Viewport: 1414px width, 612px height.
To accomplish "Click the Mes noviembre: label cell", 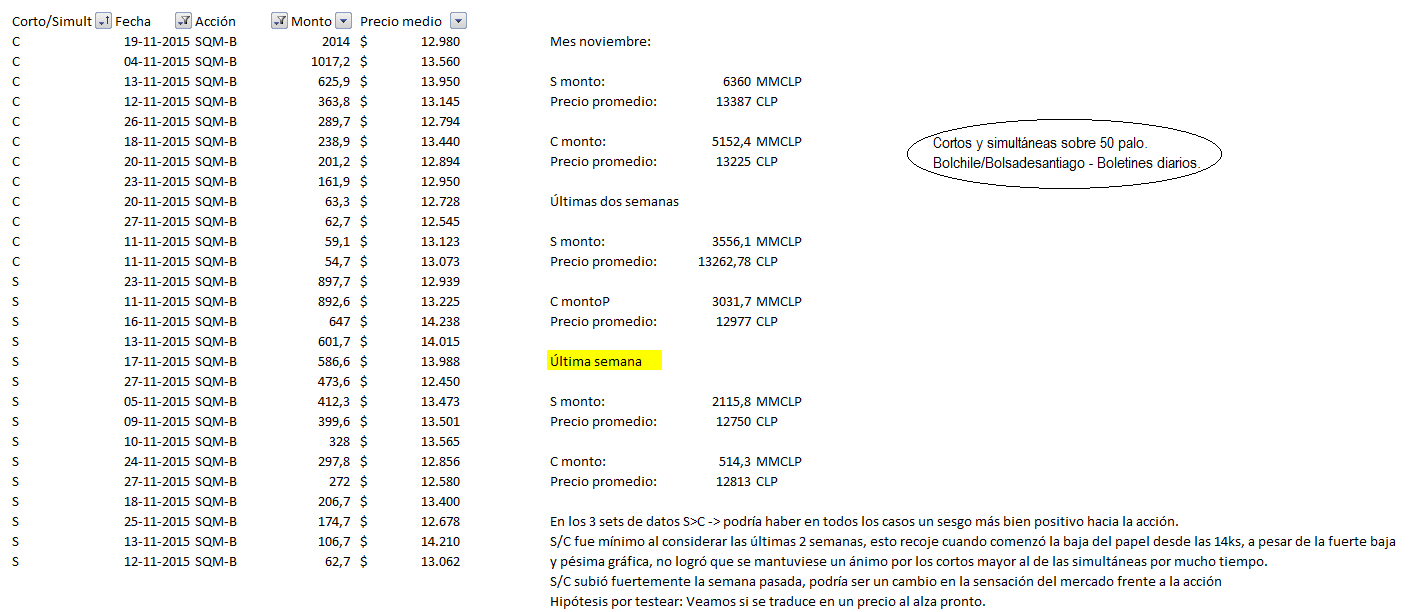I will 600,41.
